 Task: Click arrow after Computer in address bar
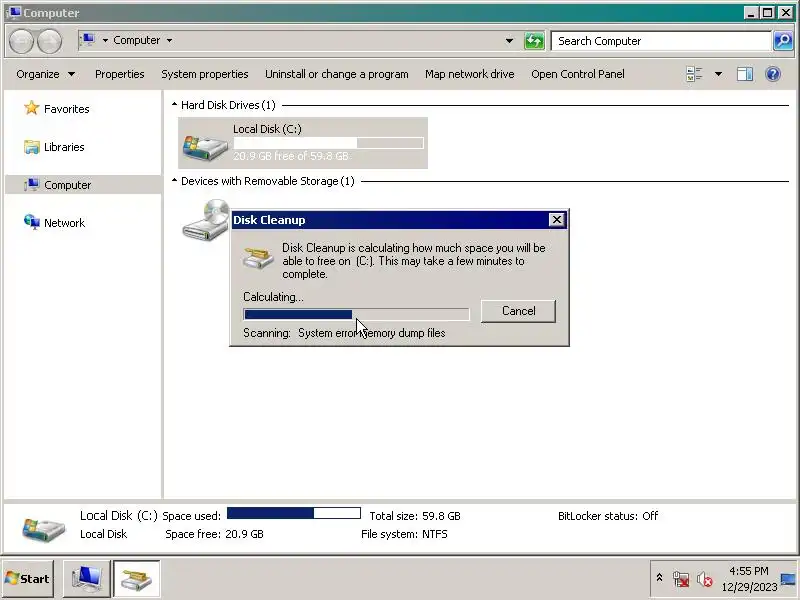169,40
